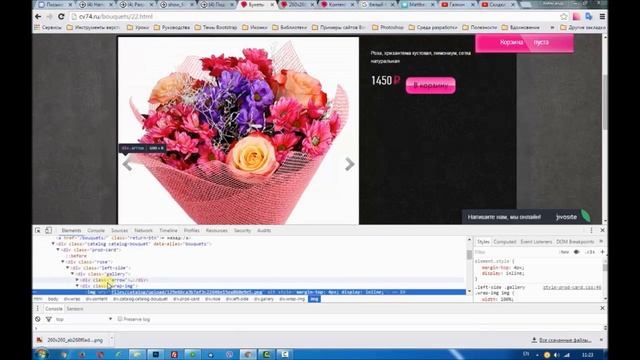Collapse the div class wrap-img node

click(78, 286)
